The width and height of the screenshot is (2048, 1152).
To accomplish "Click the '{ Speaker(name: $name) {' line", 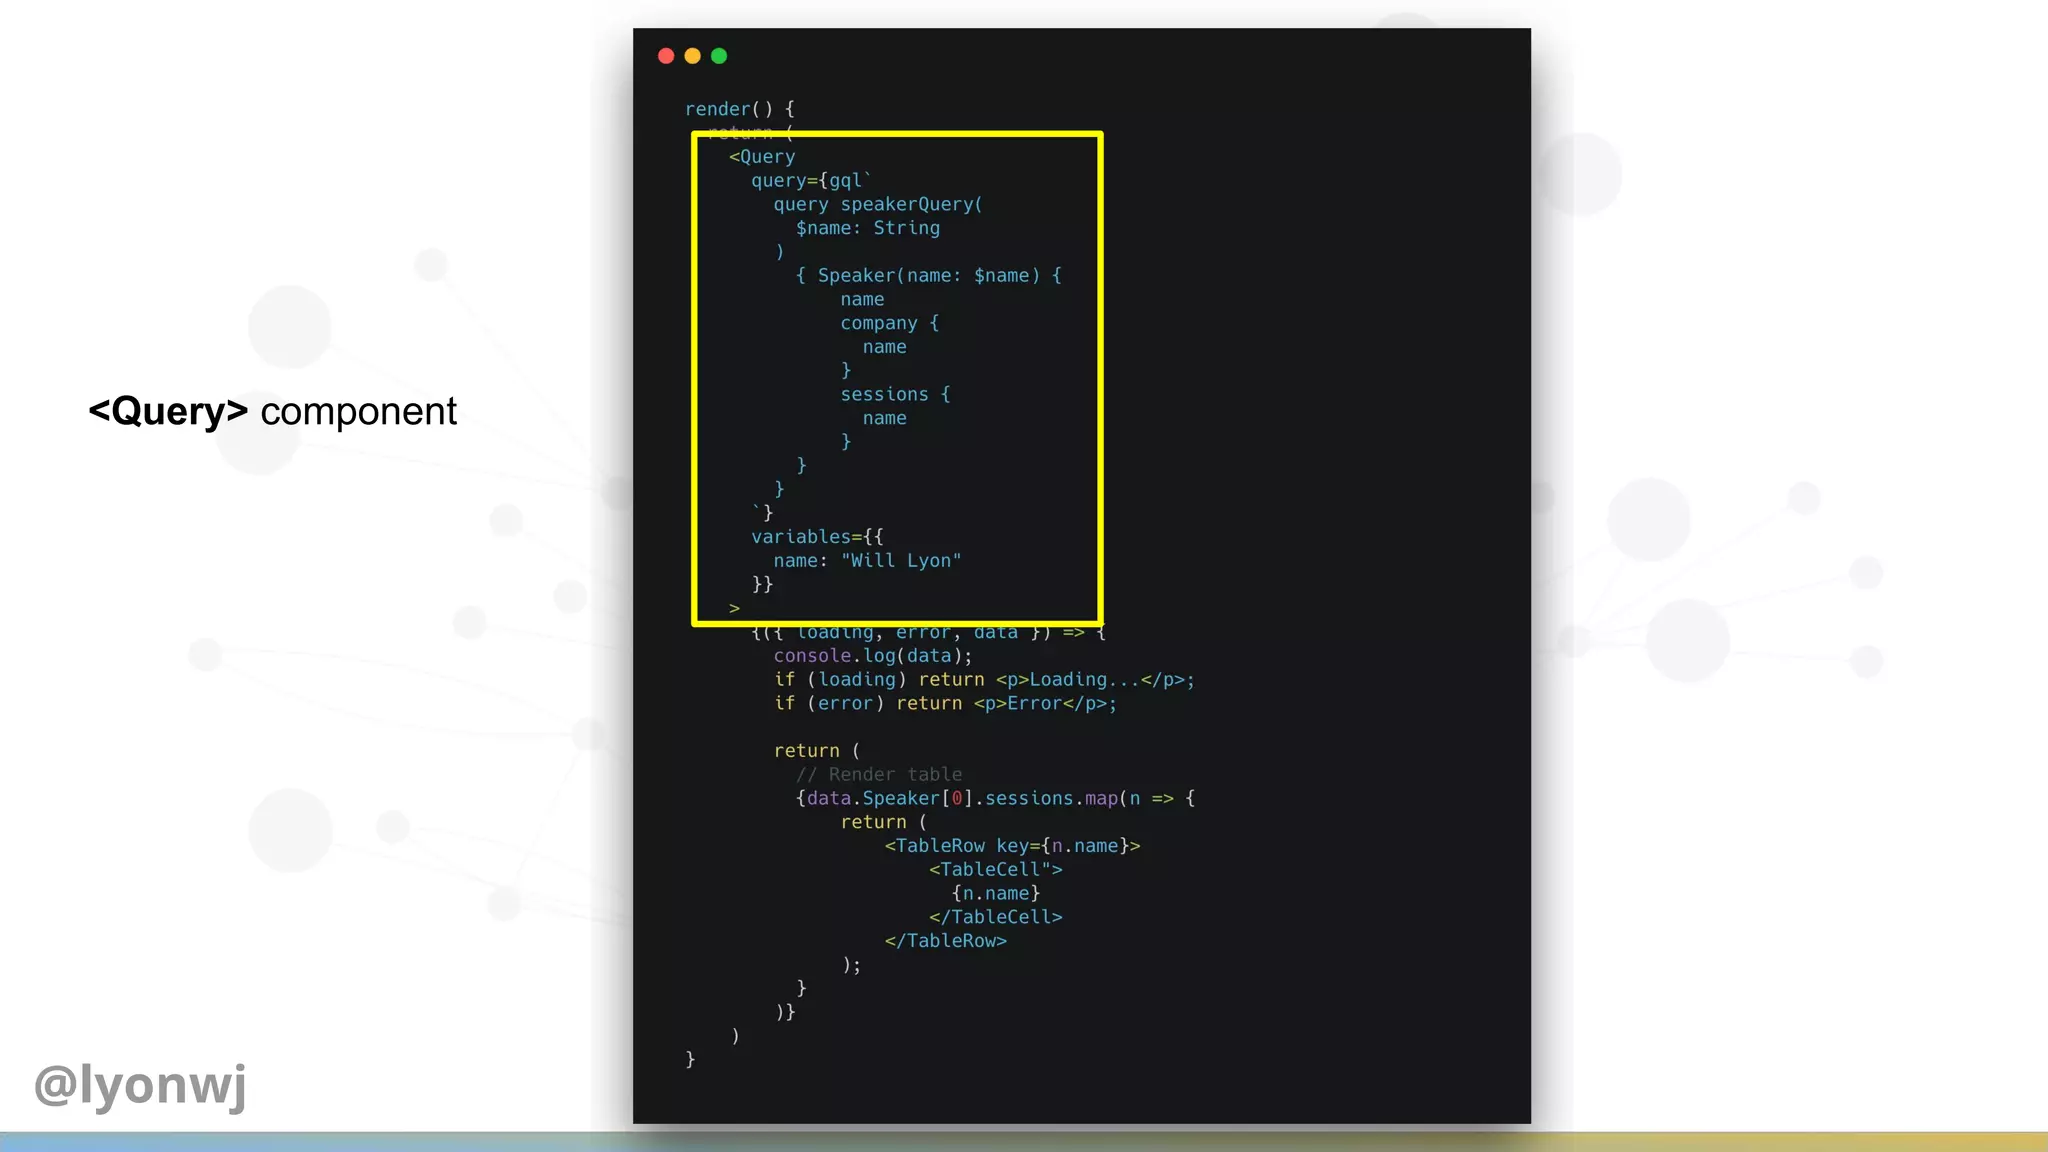I will (929, 276).
